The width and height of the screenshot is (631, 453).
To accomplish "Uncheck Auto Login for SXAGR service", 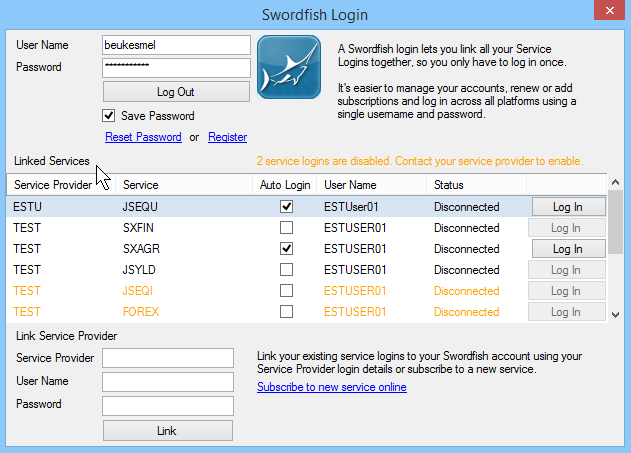I will point(287,249).
